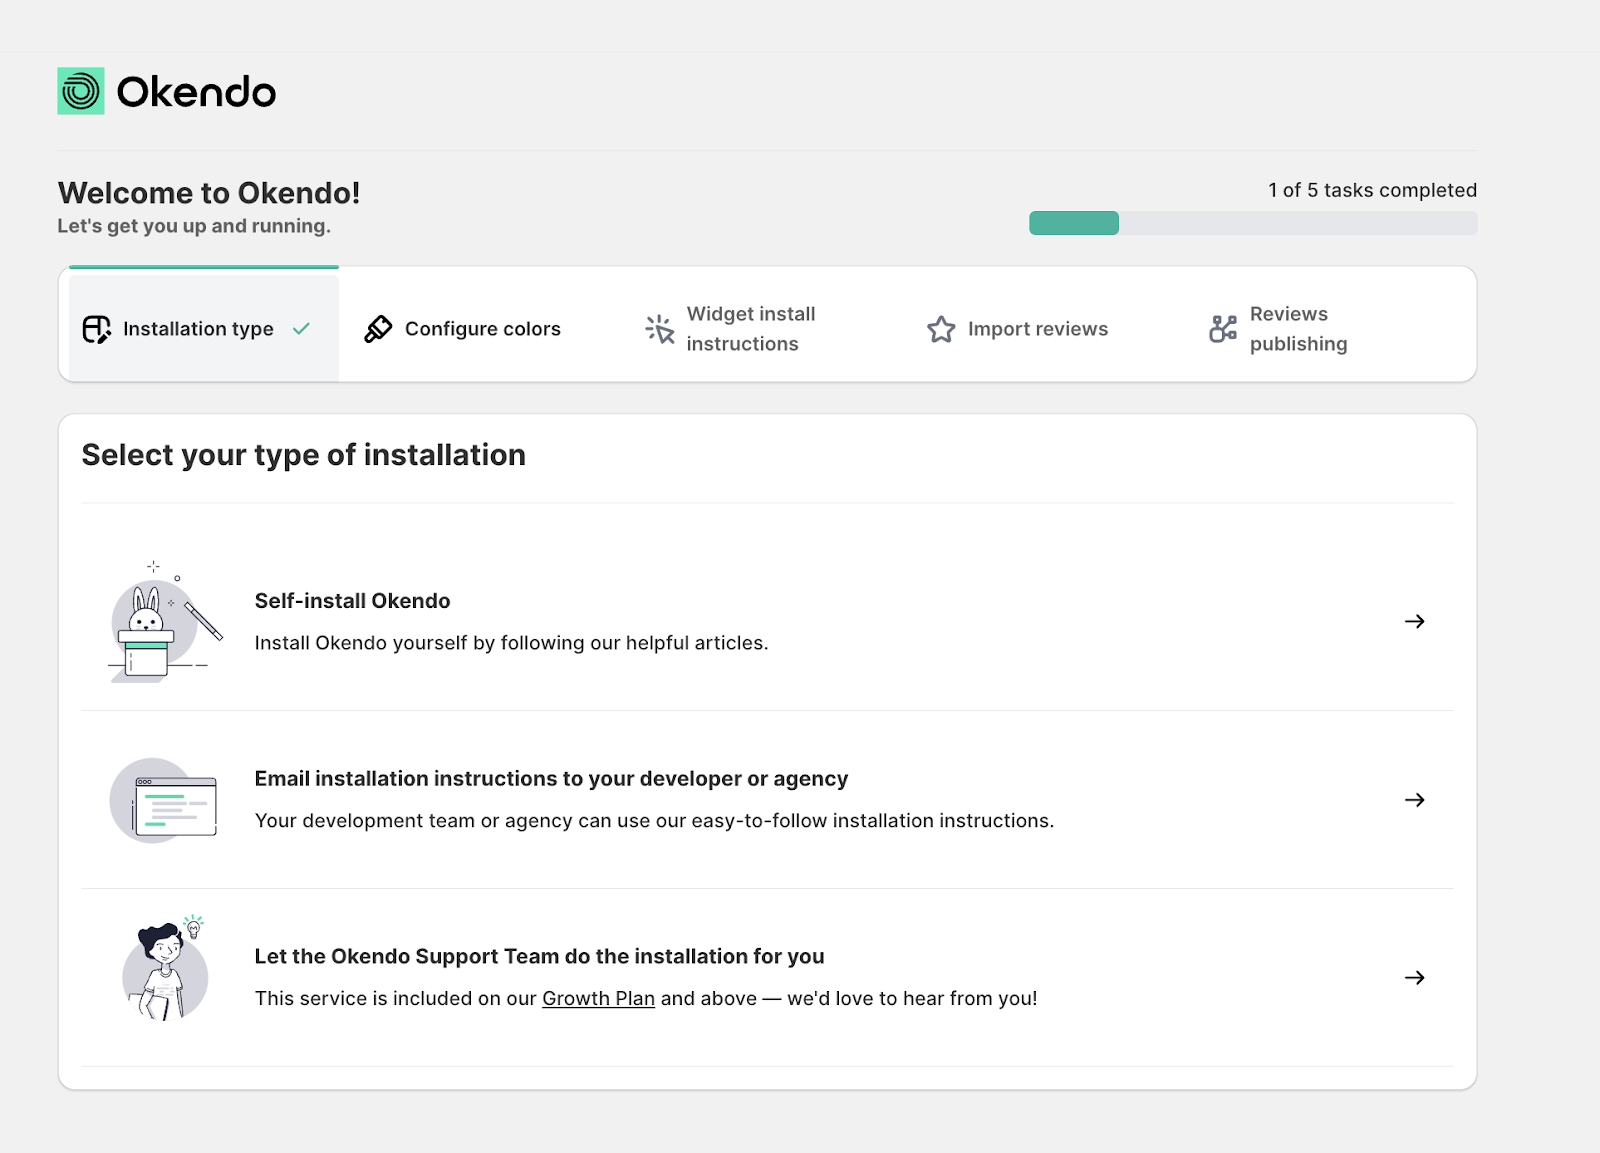Choose Email installation instructions to your developer

[x=767, y=800]
